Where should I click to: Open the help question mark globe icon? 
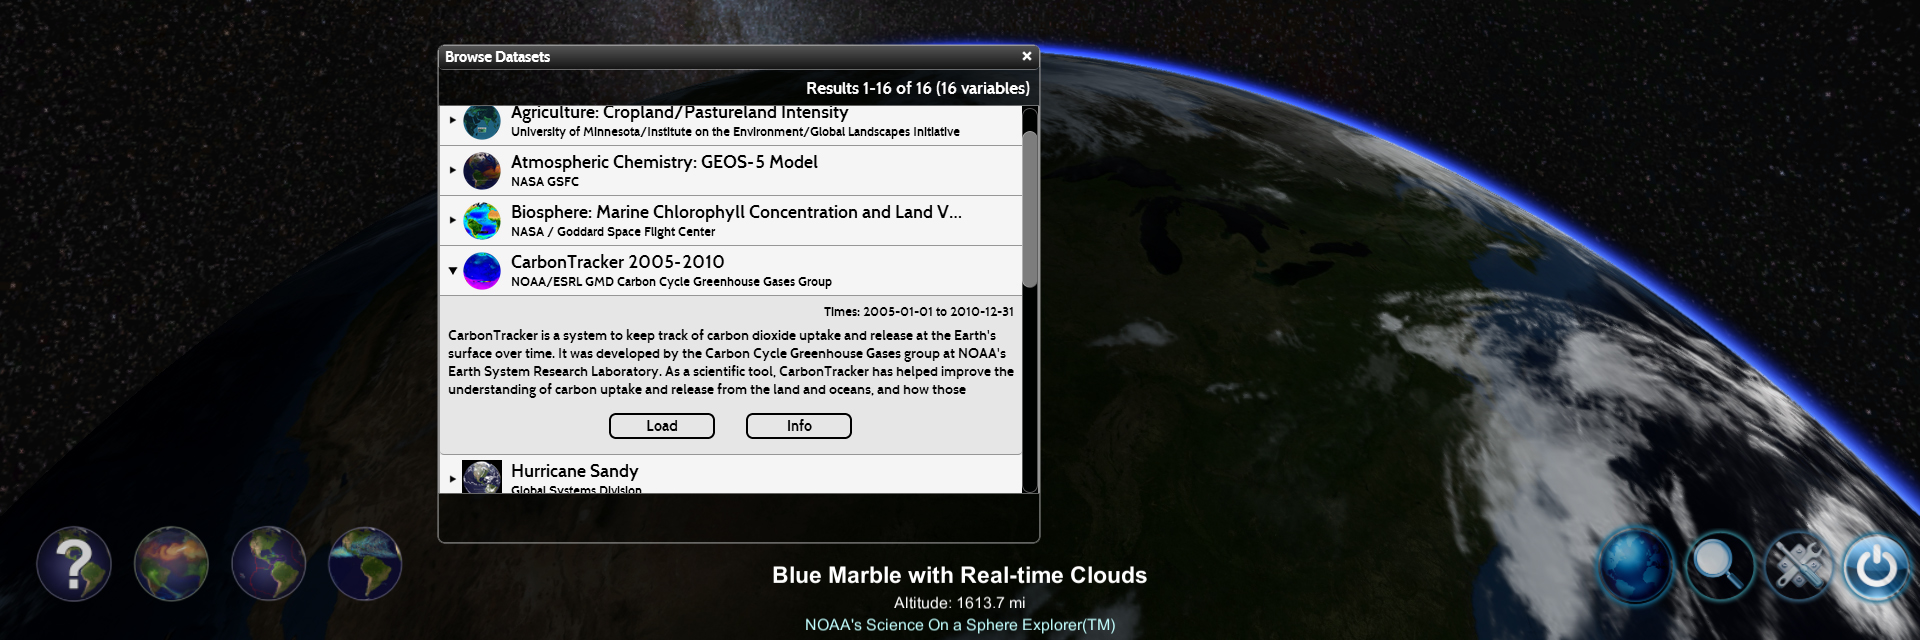click(x=74, y=564)
